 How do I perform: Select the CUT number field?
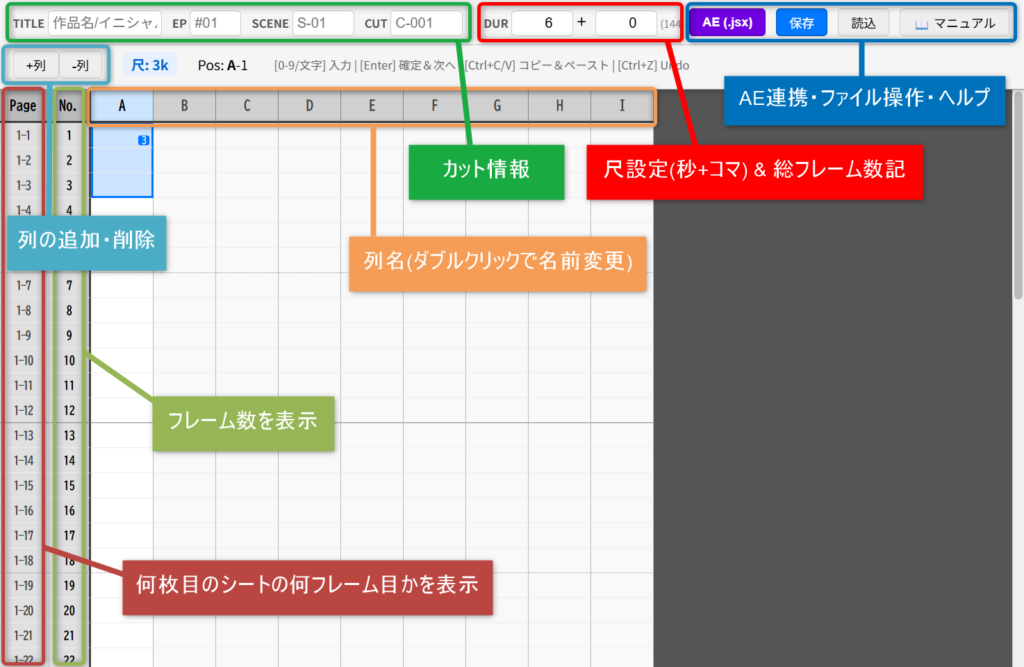coord(427,23)
